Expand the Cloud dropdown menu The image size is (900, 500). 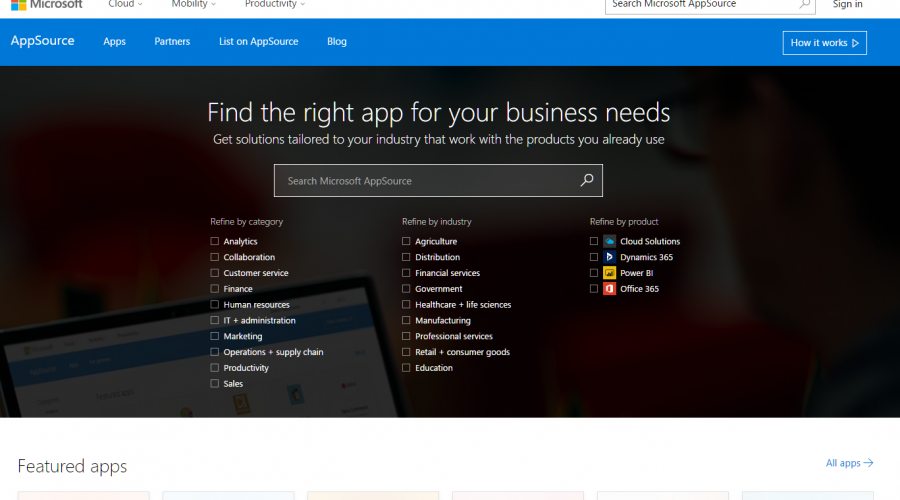[x=125, y=4]
